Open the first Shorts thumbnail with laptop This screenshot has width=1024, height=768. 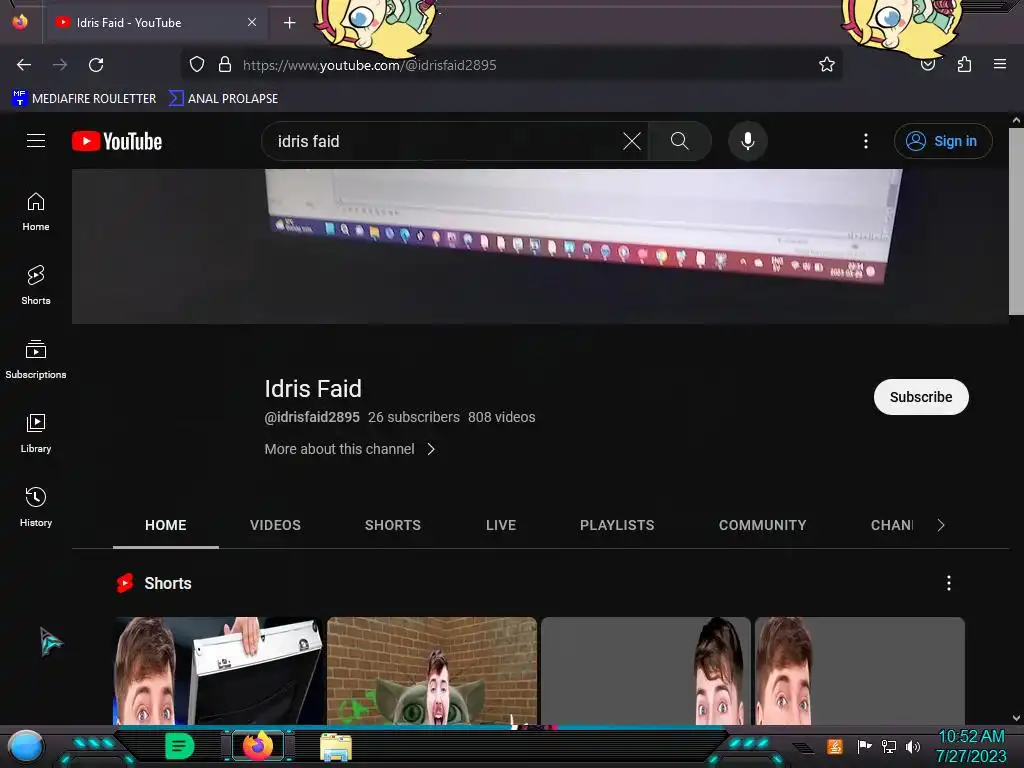pos(218,671)
